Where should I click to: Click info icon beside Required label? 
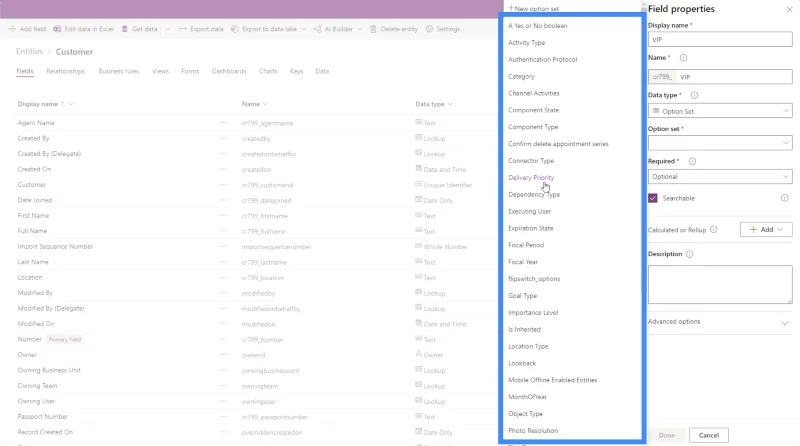click(x=692, y=161)
